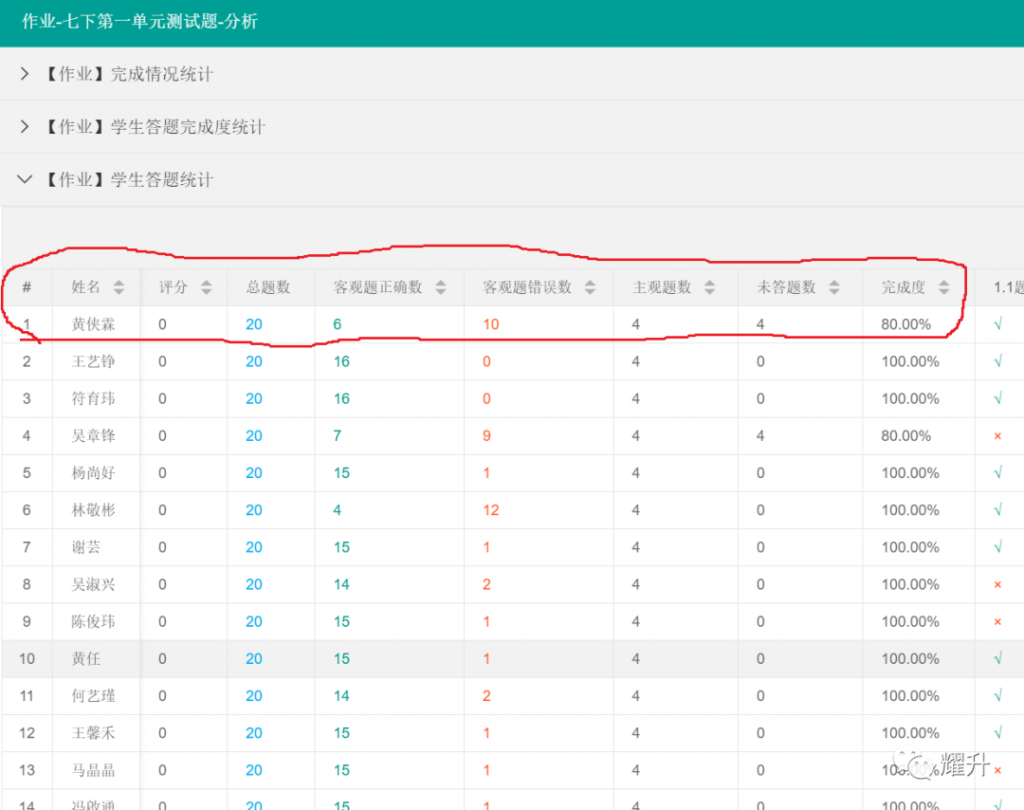
Task: Sort table by 姓名 column
Action: tap(118, 287)
